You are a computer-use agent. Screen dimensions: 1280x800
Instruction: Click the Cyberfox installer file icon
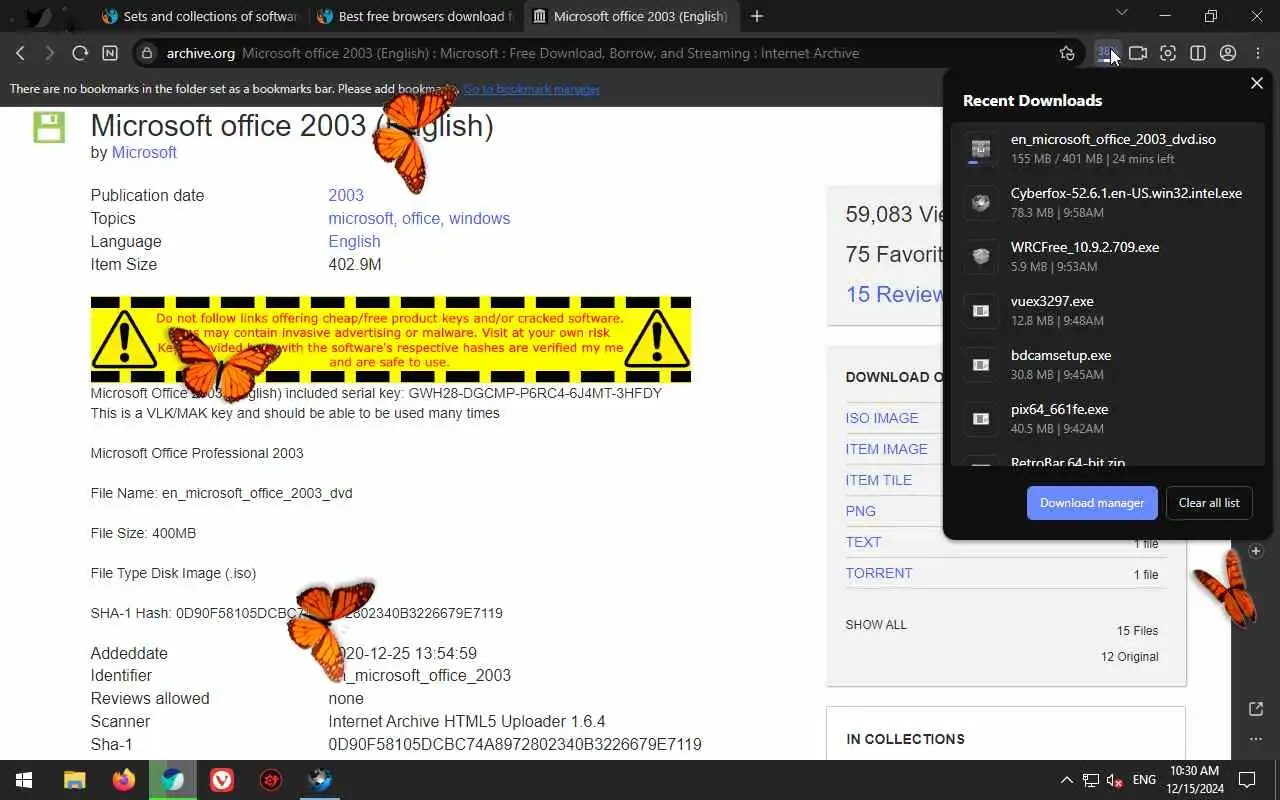981,203
